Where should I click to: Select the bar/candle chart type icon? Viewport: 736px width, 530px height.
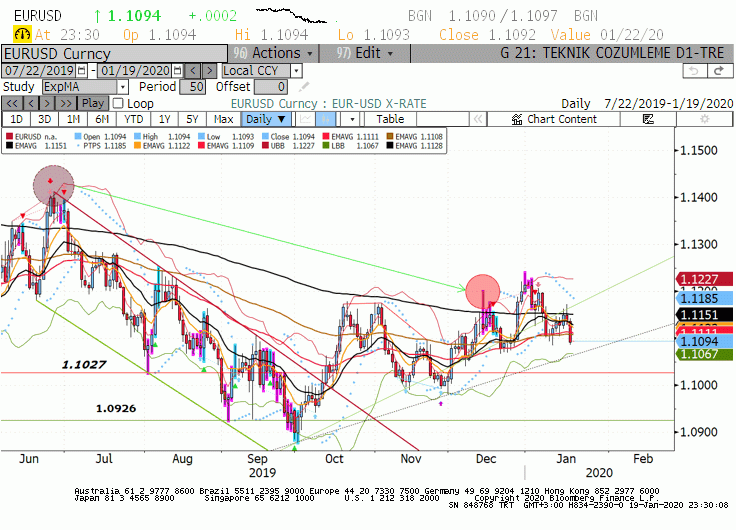coord(325,119)
